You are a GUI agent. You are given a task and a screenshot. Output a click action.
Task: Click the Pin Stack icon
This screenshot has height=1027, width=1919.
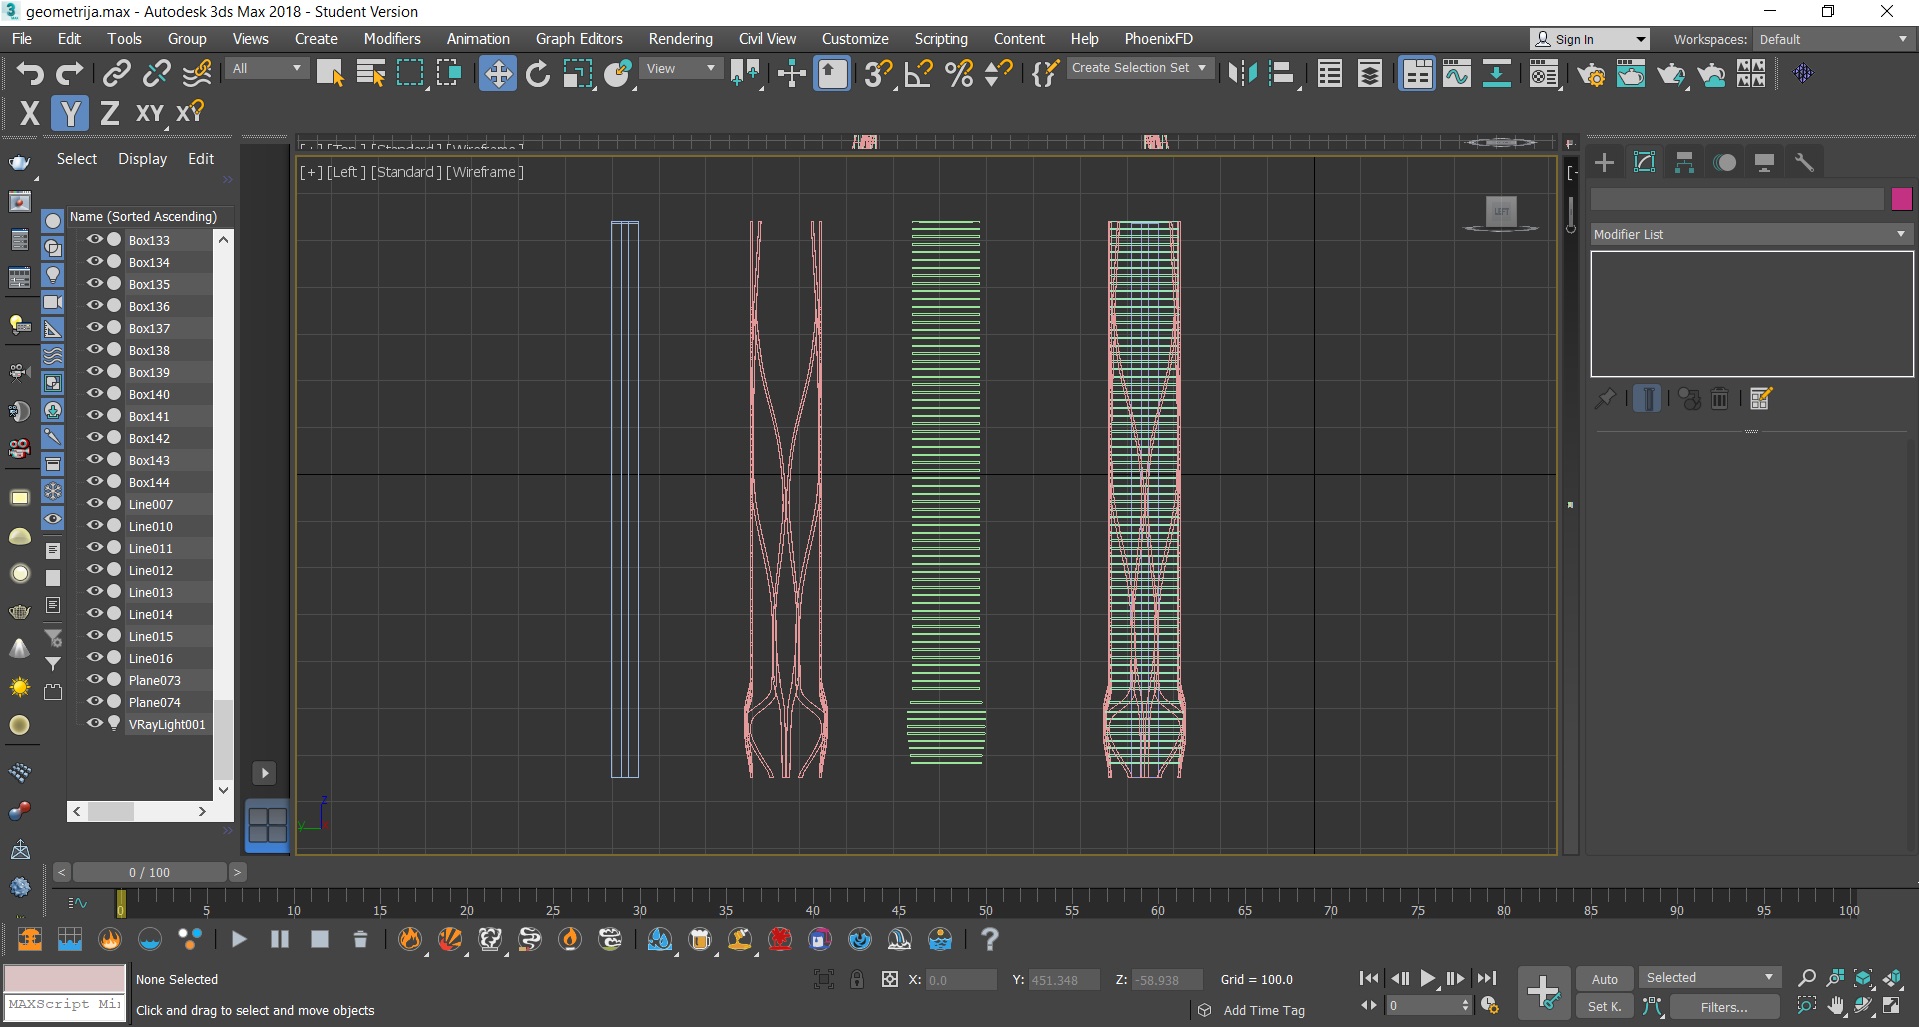coord(1604,399)
